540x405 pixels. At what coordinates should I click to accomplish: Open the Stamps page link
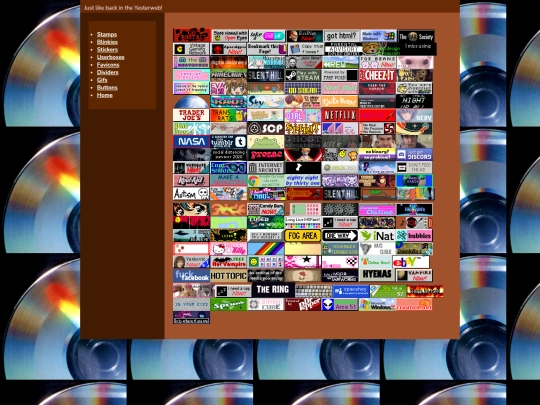click(x=107, y=34)
